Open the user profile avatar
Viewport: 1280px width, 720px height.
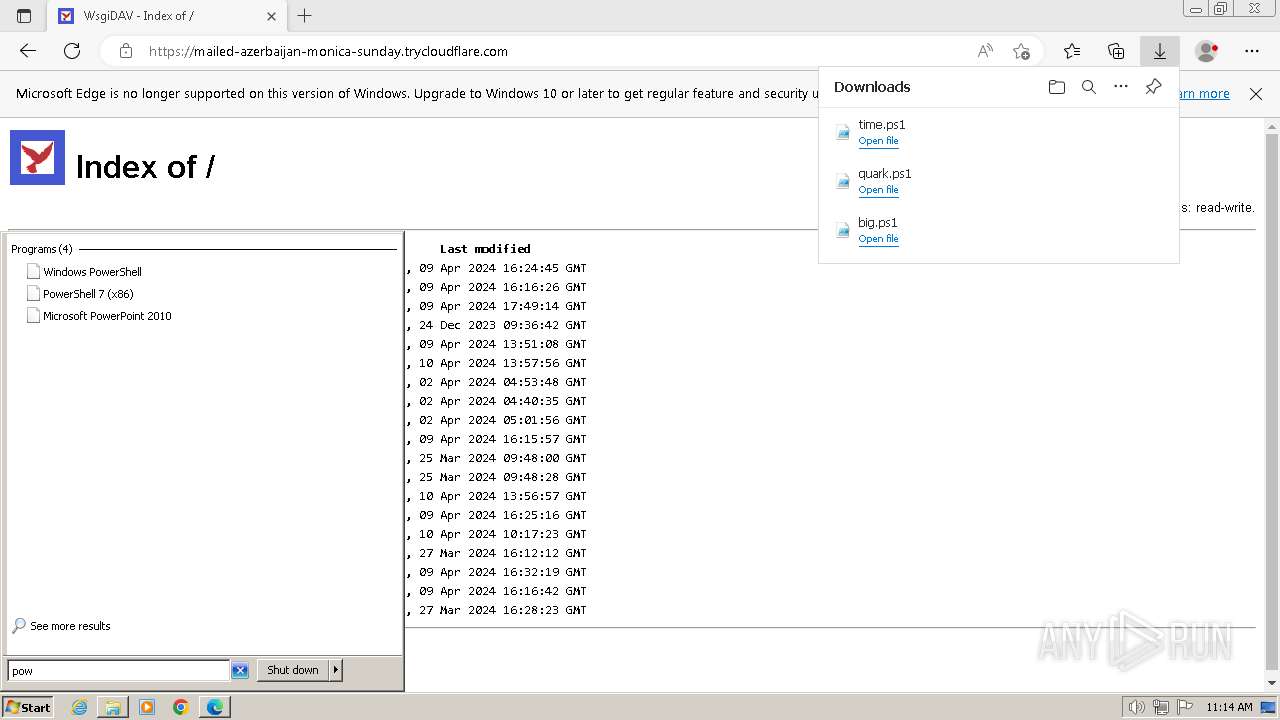pyautogui.click(x=1207, y=51)
